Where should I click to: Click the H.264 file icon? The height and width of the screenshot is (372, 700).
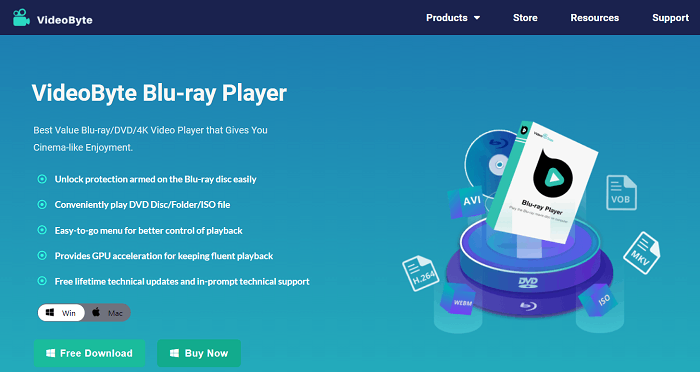(x=421, y=272)
